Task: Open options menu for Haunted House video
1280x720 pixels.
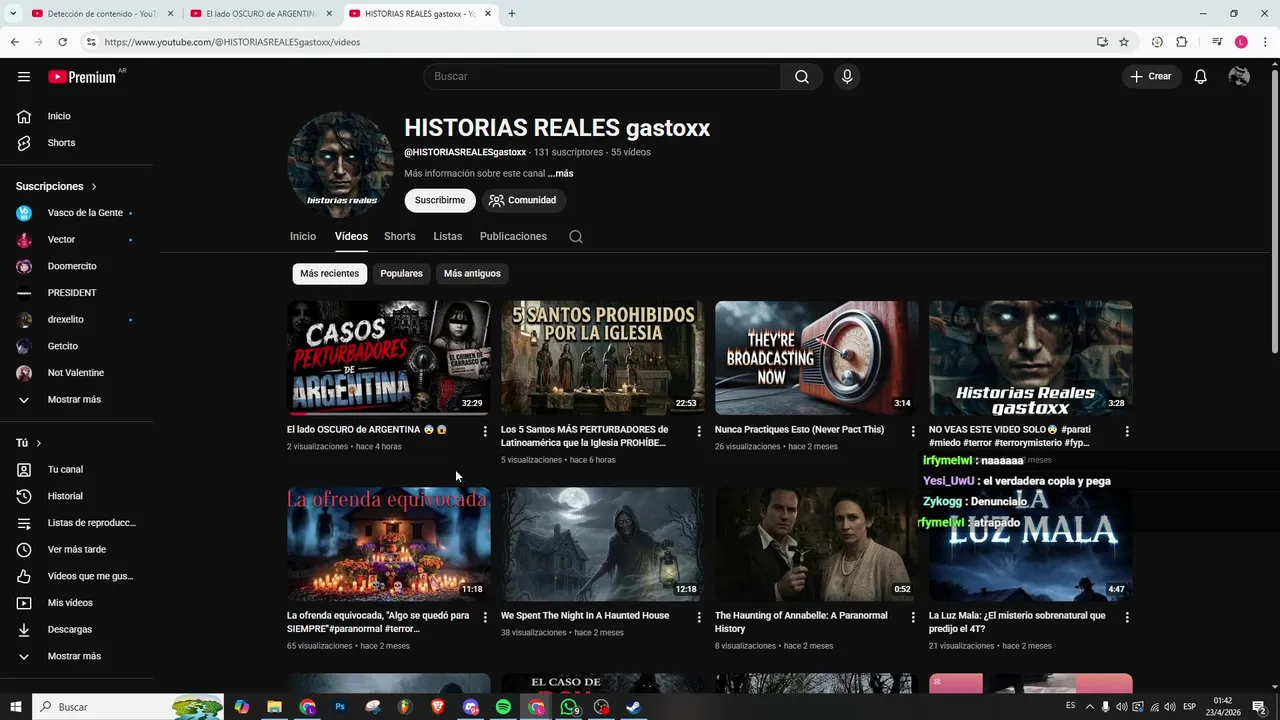Action: coord(699,617)
